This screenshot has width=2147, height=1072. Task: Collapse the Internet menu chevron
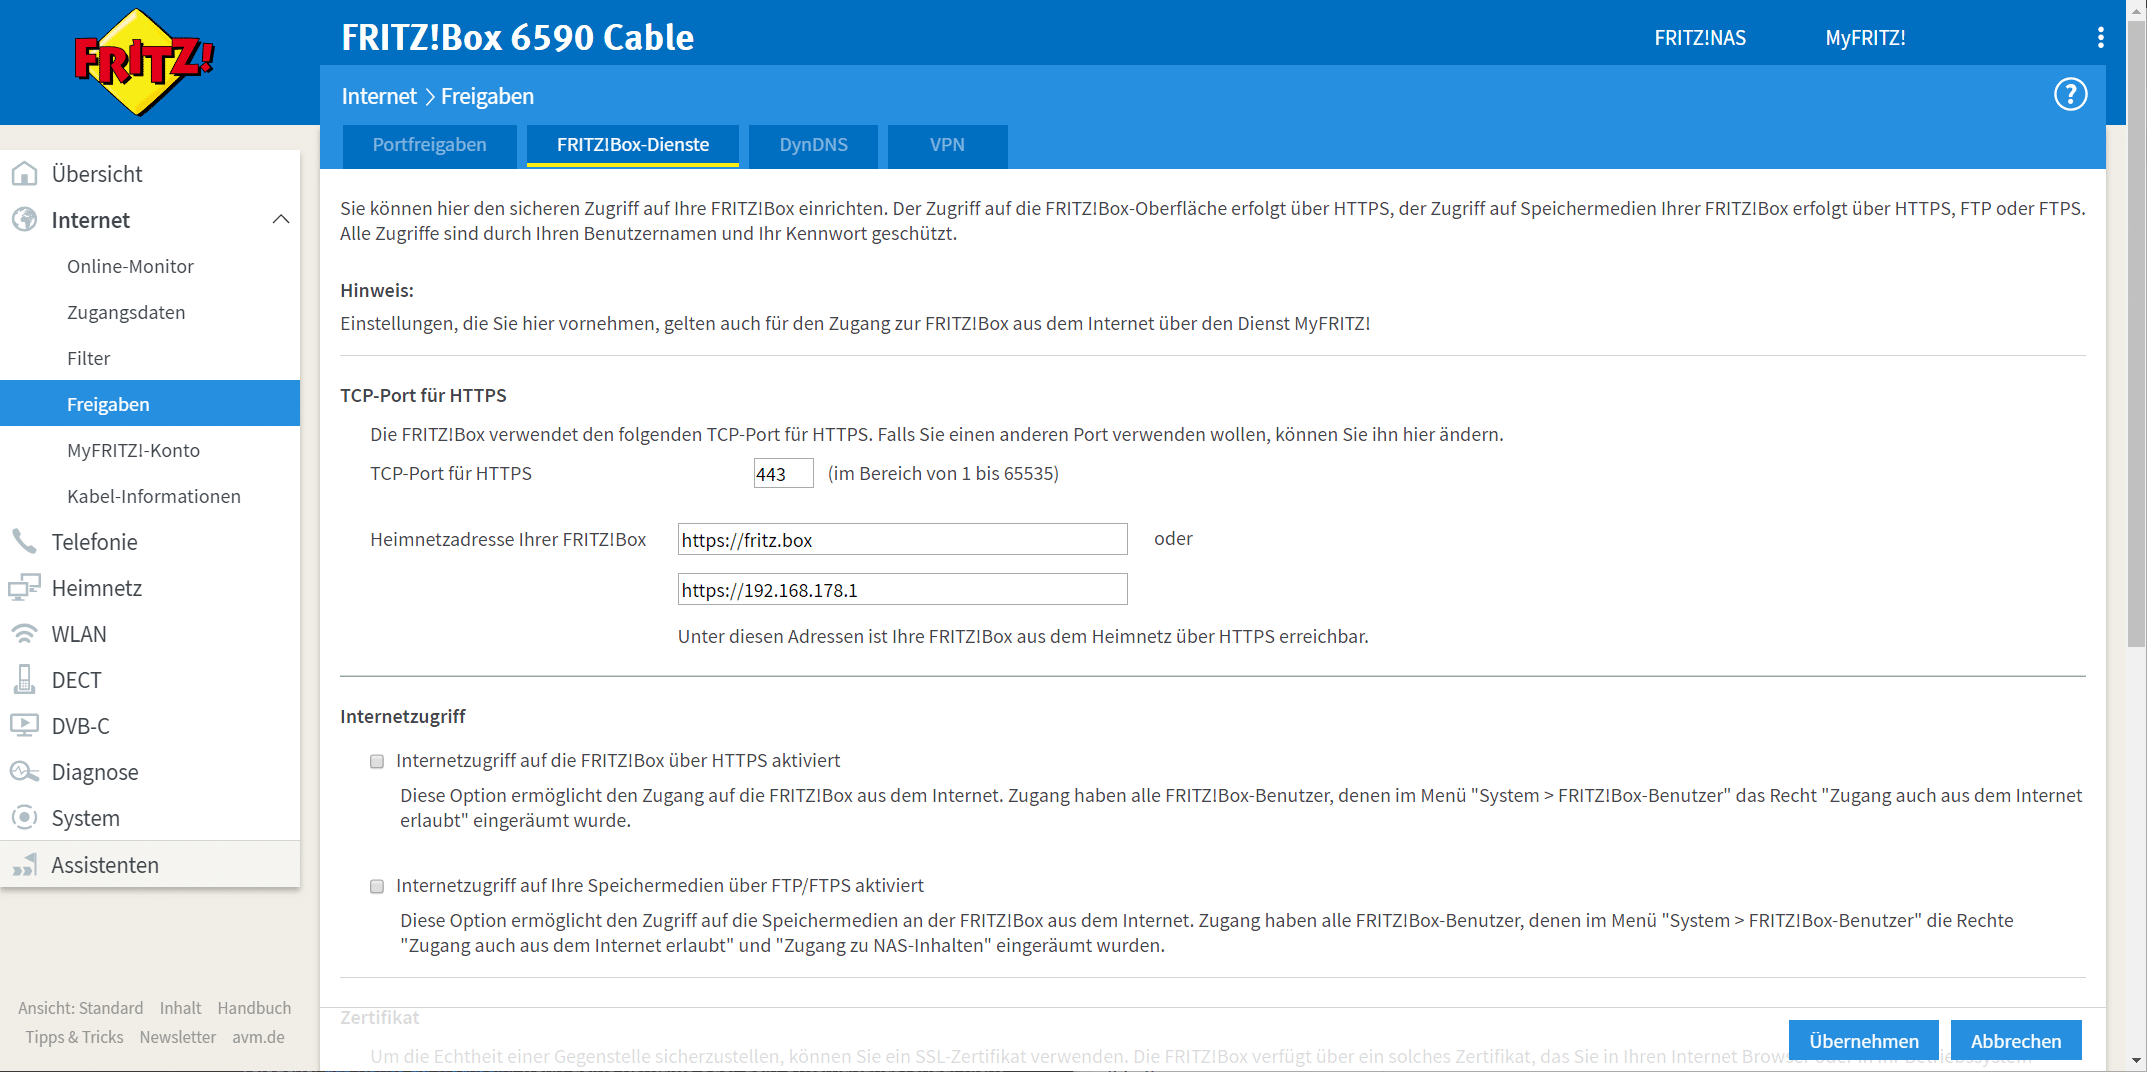point(281,220)
